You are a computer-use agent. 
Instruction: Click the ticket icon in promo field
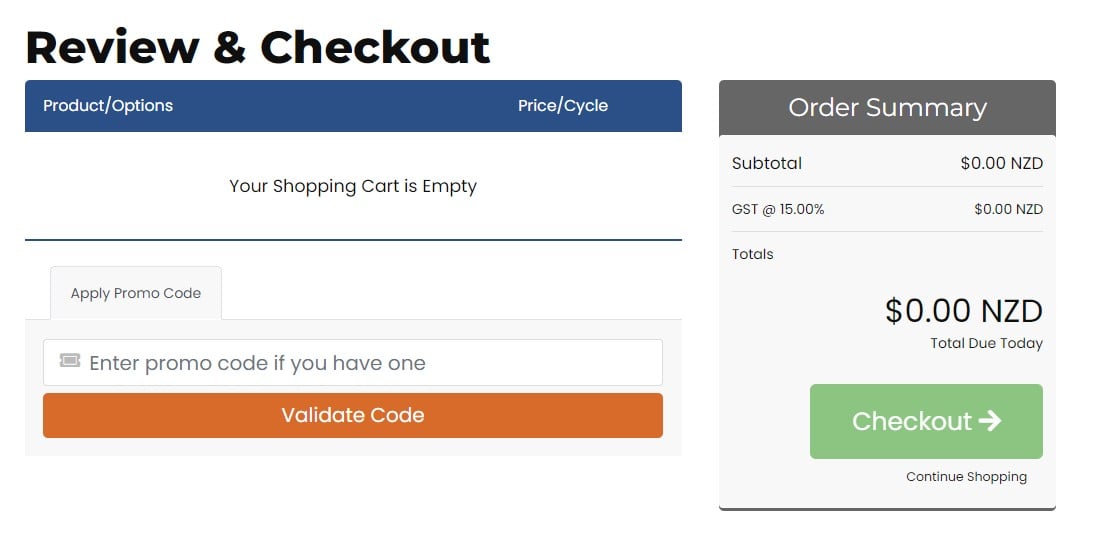click(x=70, y=361)
